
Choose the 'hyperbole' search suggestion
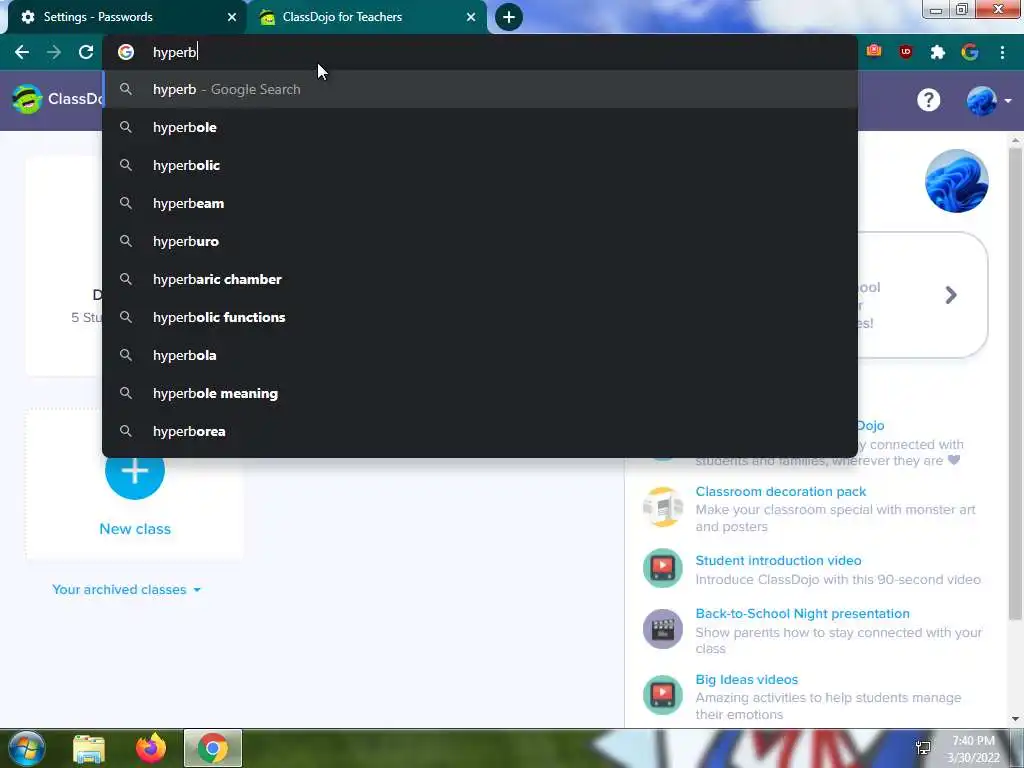(480, 127)
